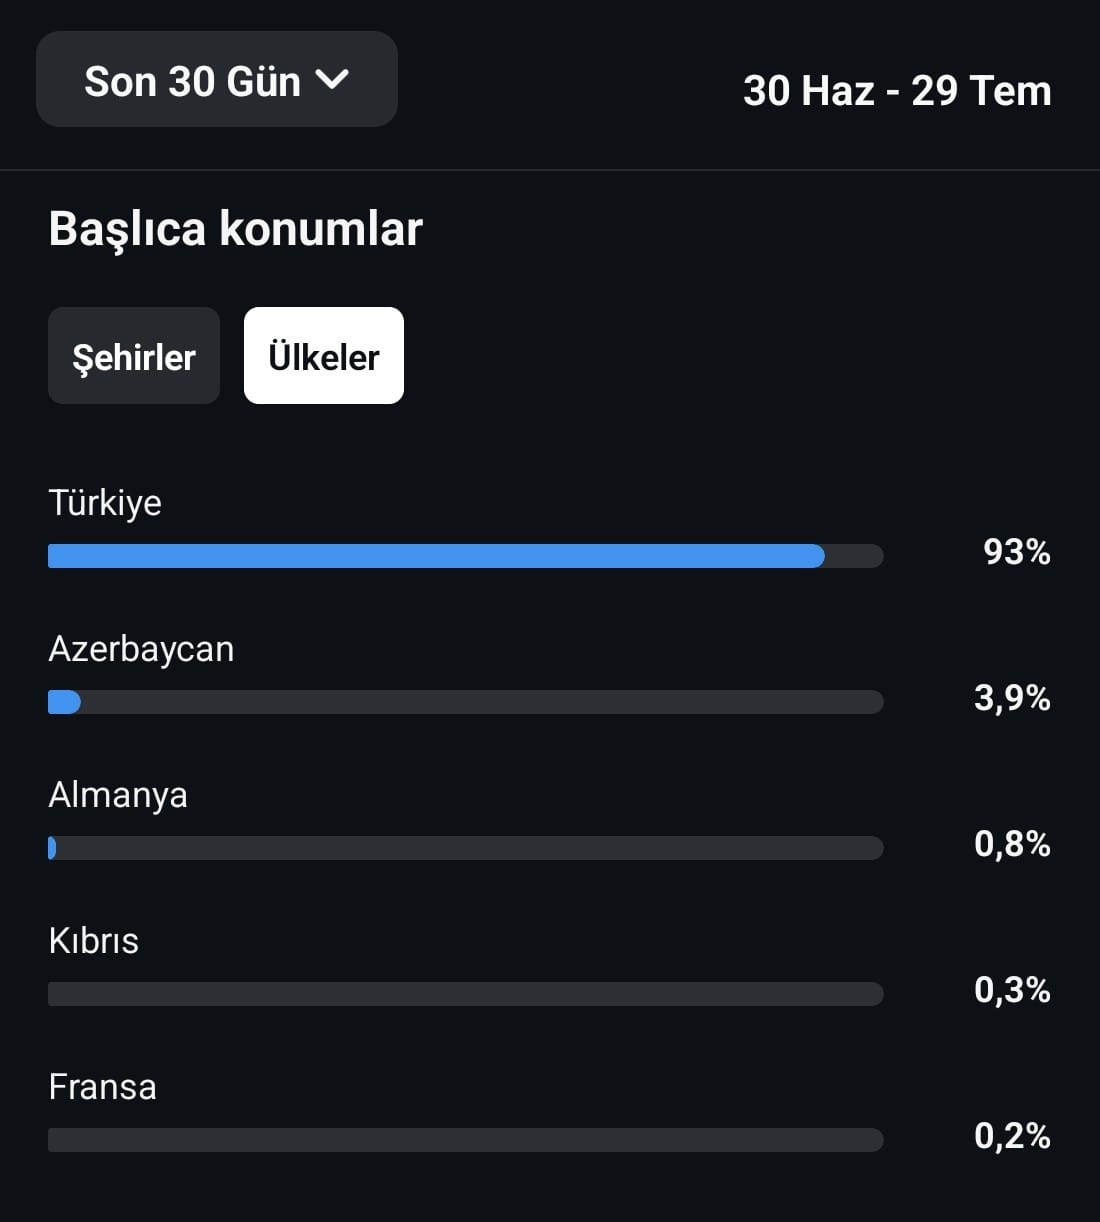Click the 0,3% value for Kıbrıs
The height and width of the screenshot is (1222, 1100).
[1012, 990]
